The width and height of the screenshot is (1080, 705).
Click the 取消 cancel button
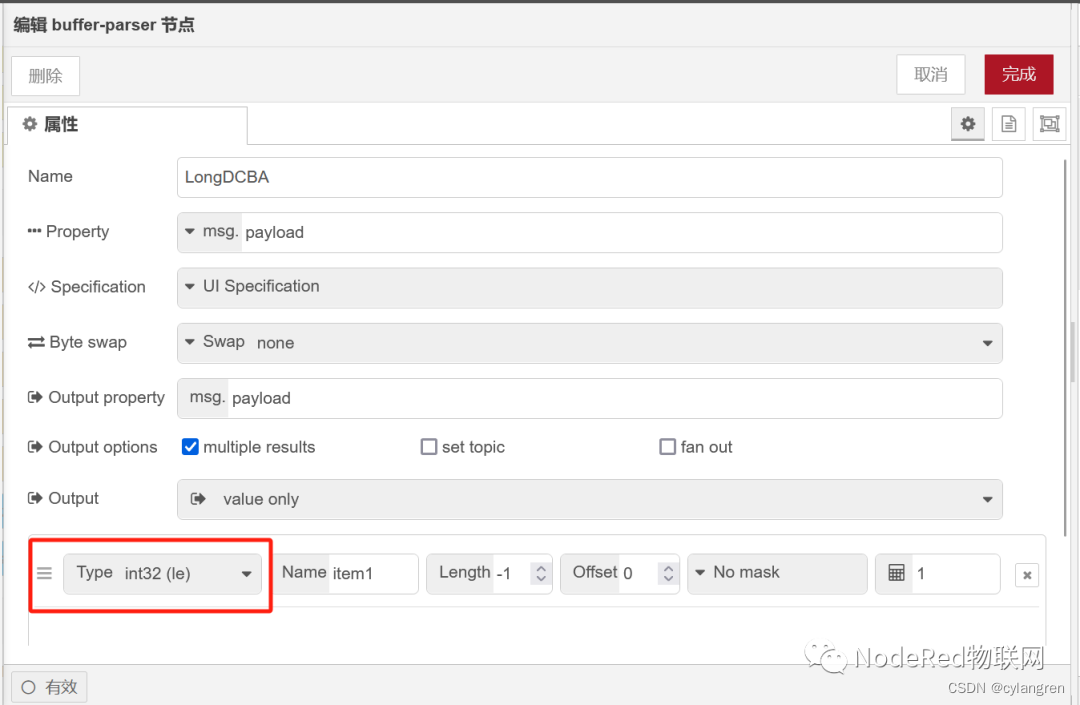point(931,74)
